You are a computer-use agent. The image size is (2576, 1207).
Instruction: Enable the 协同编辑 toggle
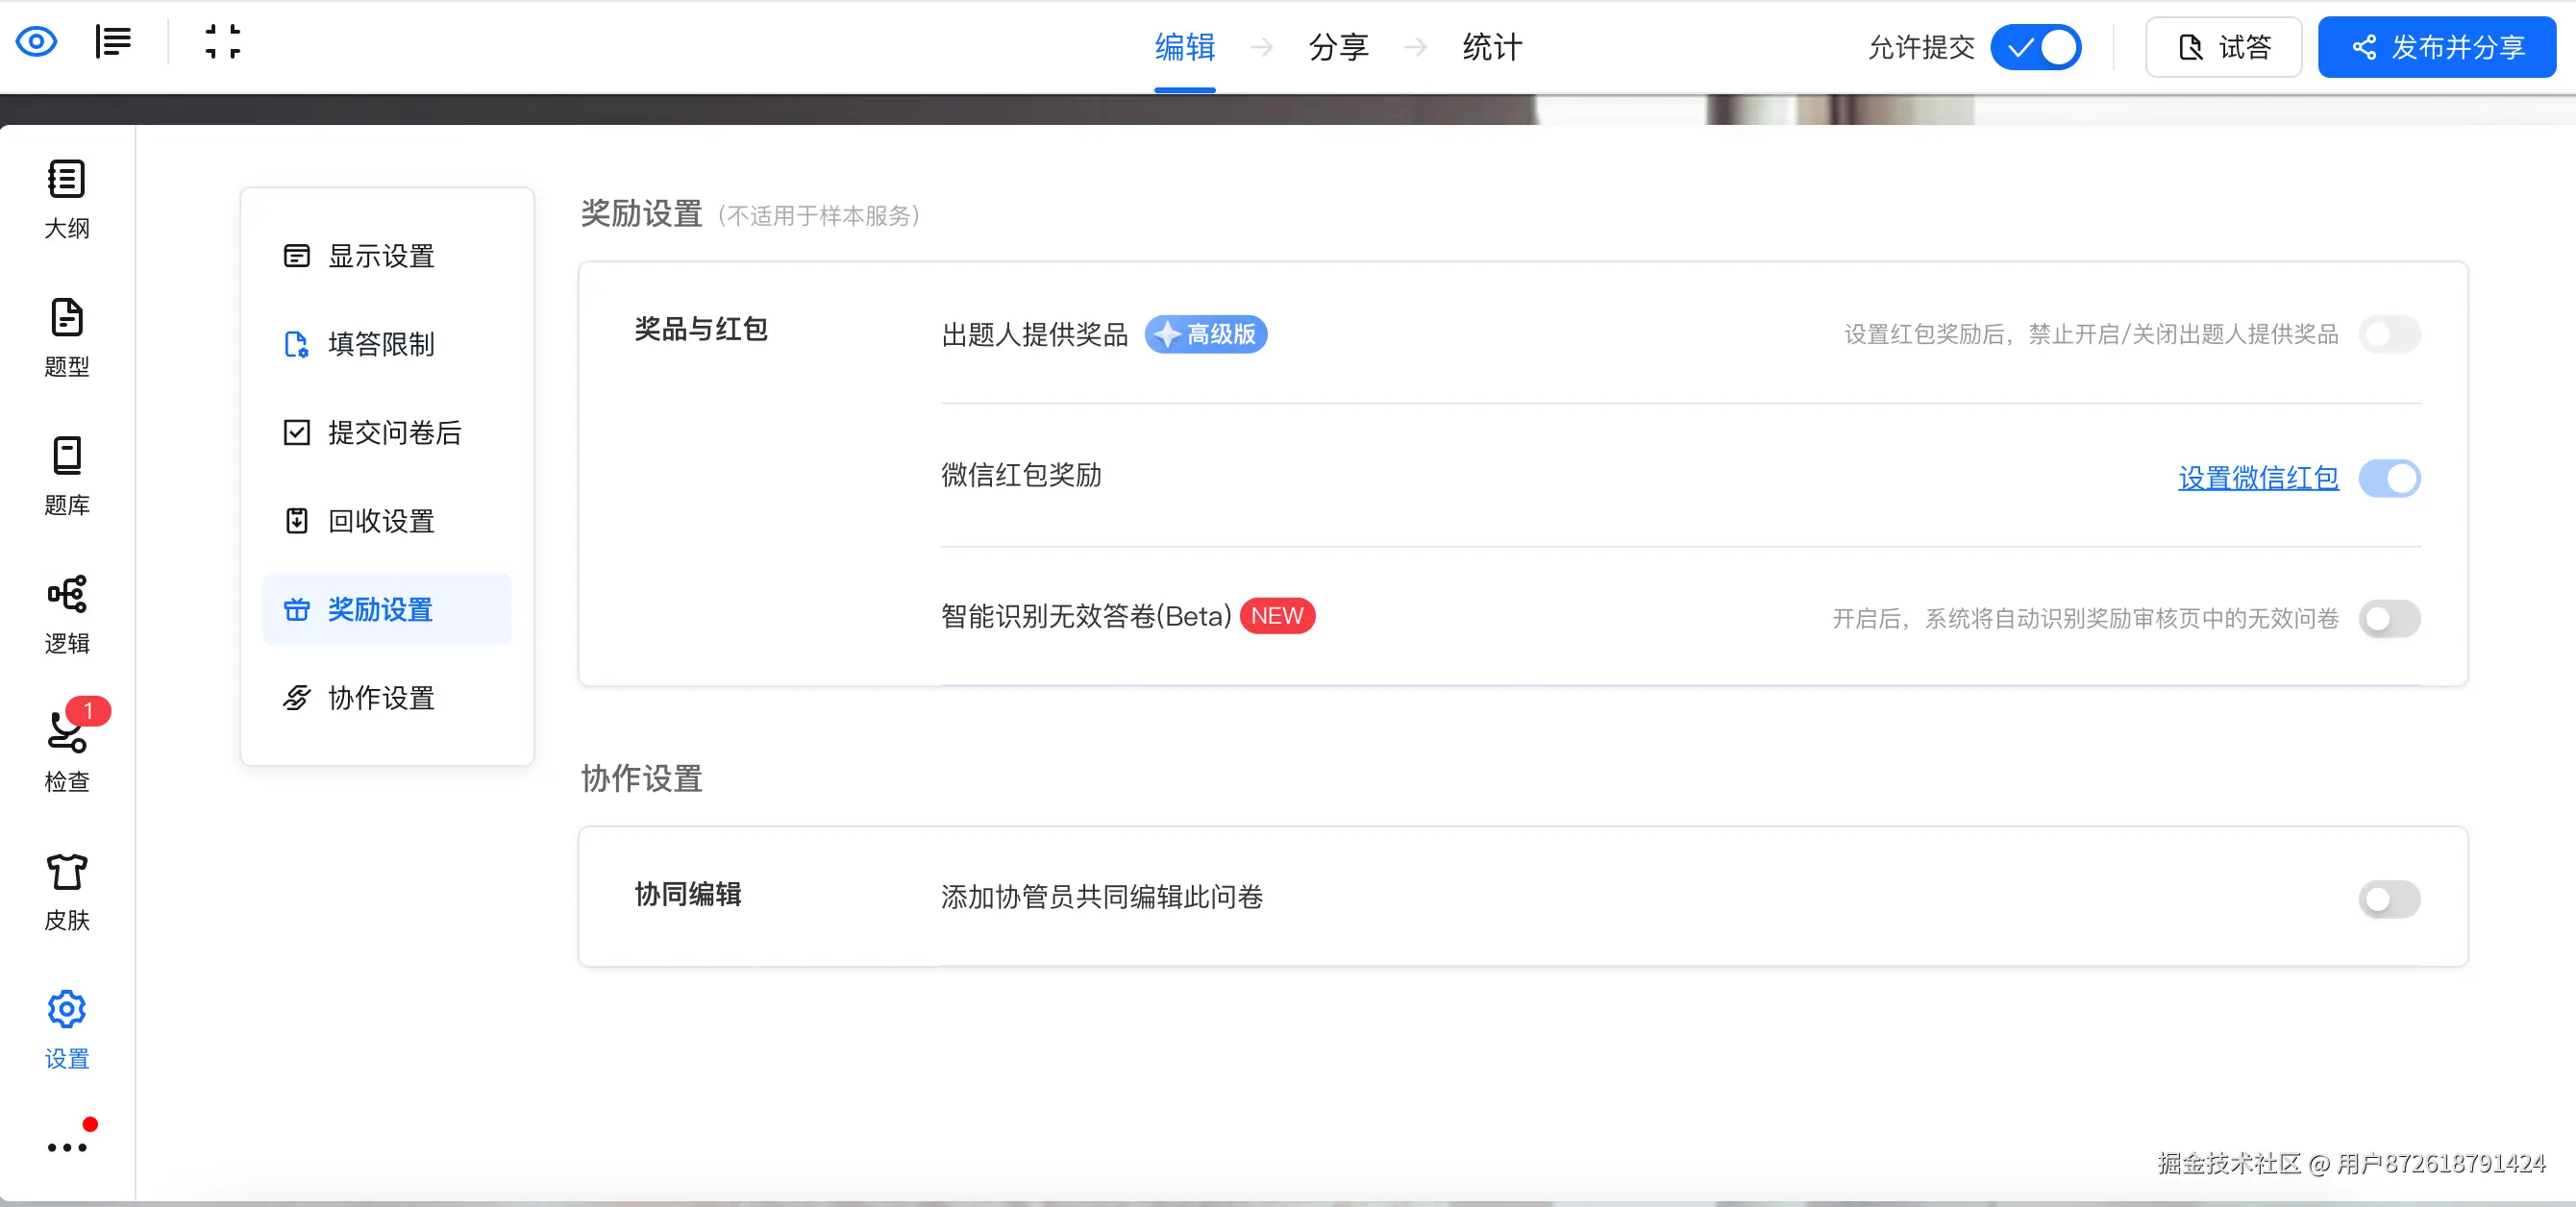tap(2389, 899)
